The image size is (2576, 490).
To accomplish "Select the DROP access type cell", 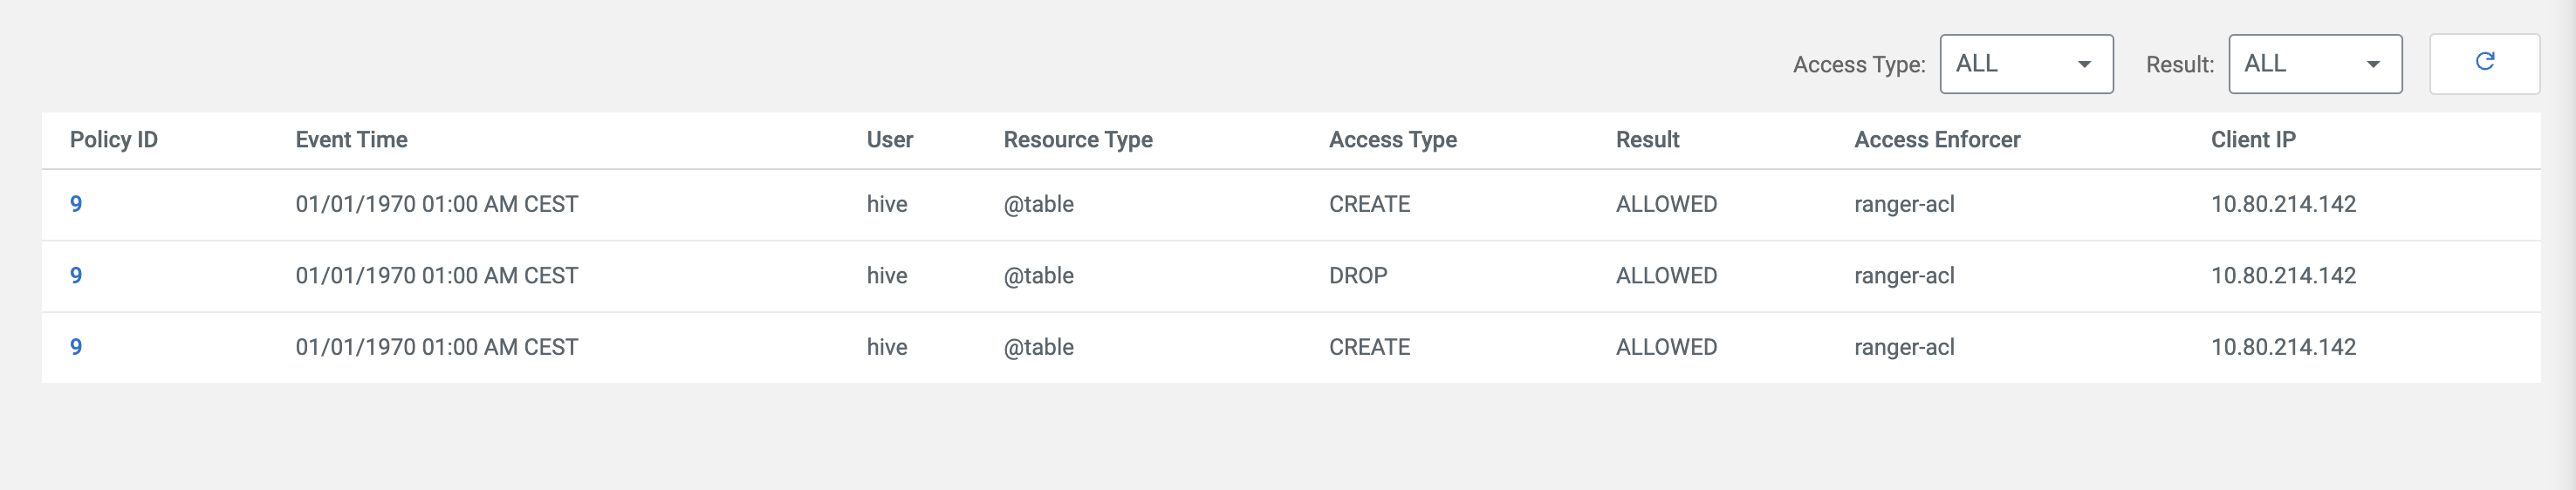I will click(1358, 276).
